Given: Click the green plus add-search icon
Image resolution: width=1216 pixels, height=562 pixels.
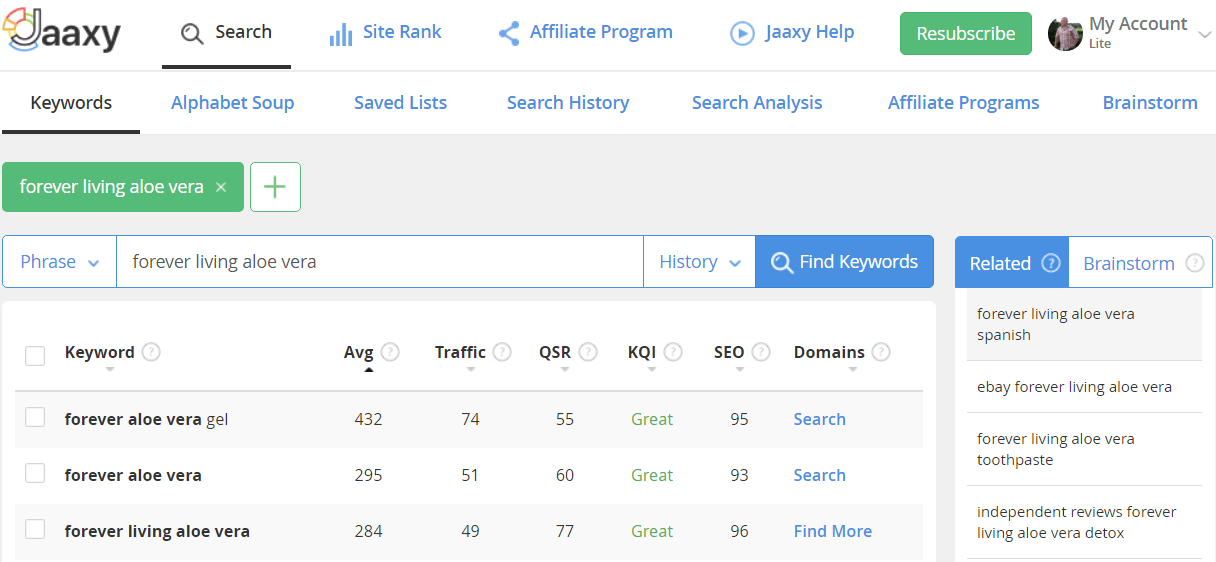Looking at the screenshot, I should coord(275,187).
